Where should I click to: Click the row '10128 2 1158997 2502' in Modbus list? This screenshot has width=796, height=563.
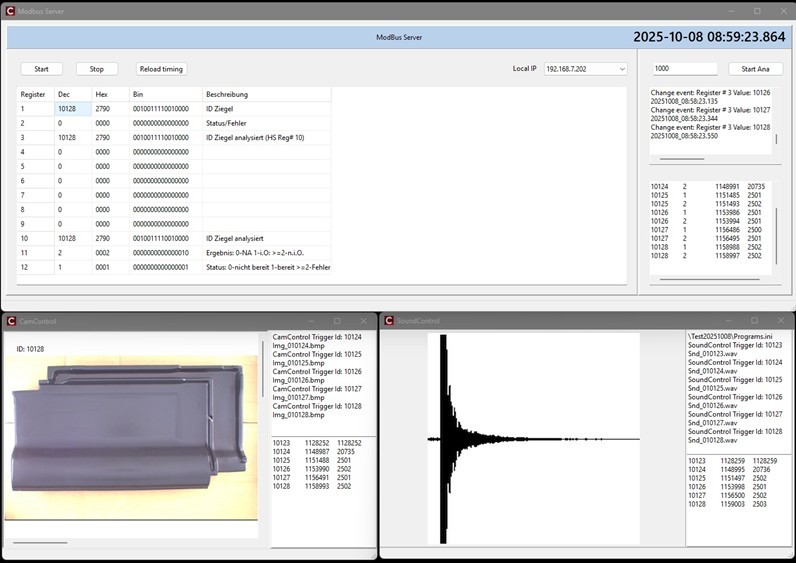point(708,256)
